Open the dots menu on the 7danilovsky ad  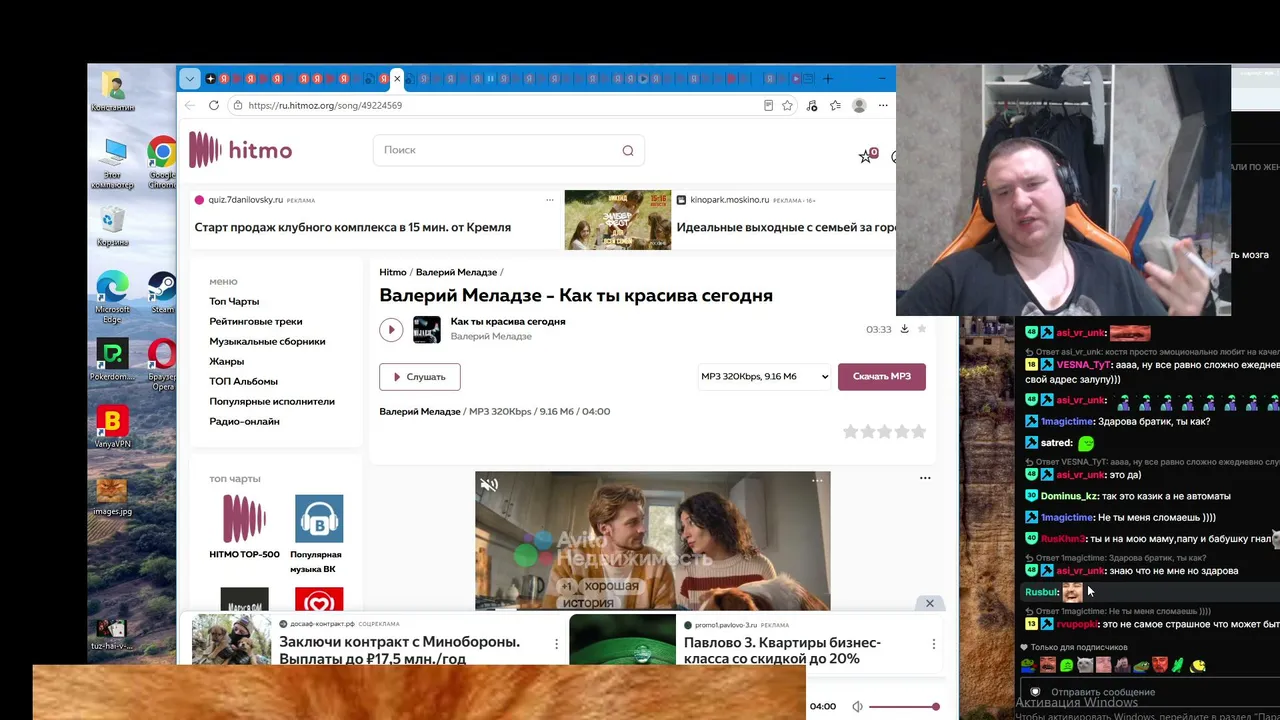tap(550, 200)
